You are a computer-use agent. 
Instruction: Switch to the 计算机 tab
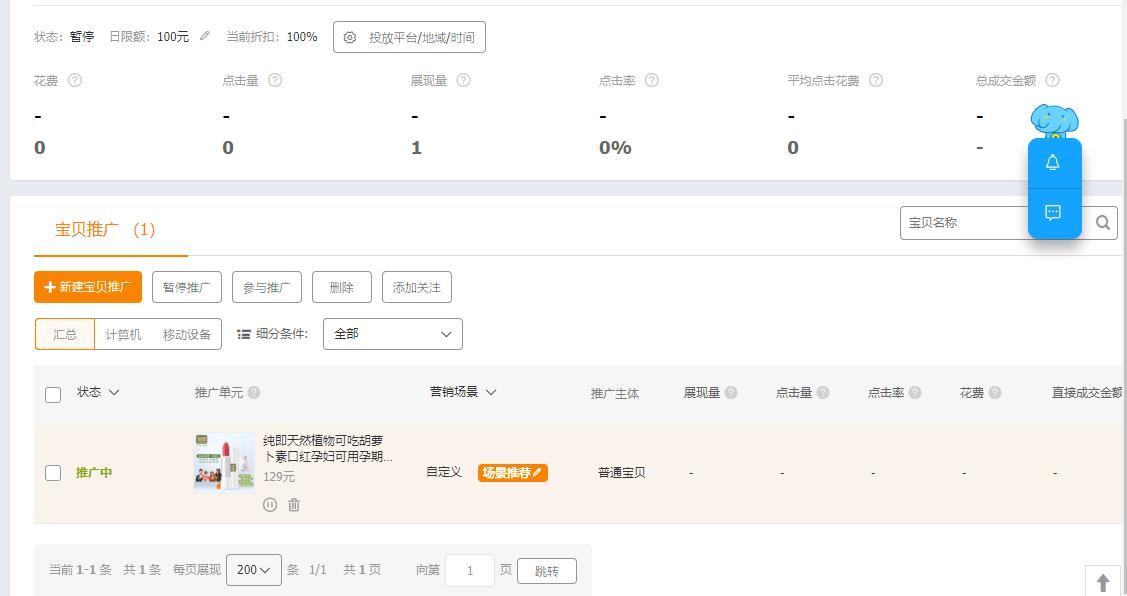pos(123,334)
